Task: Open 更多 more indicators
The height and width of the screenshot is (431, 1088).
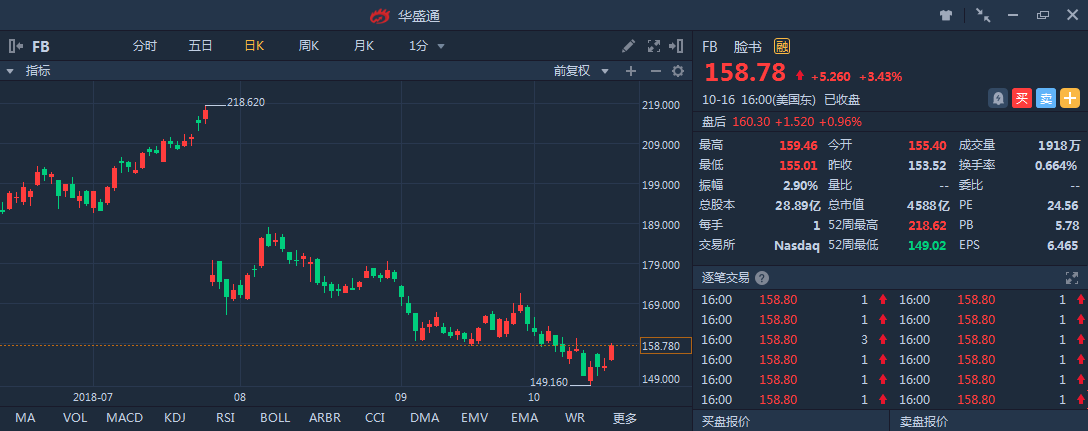Action: click(624, 418)
